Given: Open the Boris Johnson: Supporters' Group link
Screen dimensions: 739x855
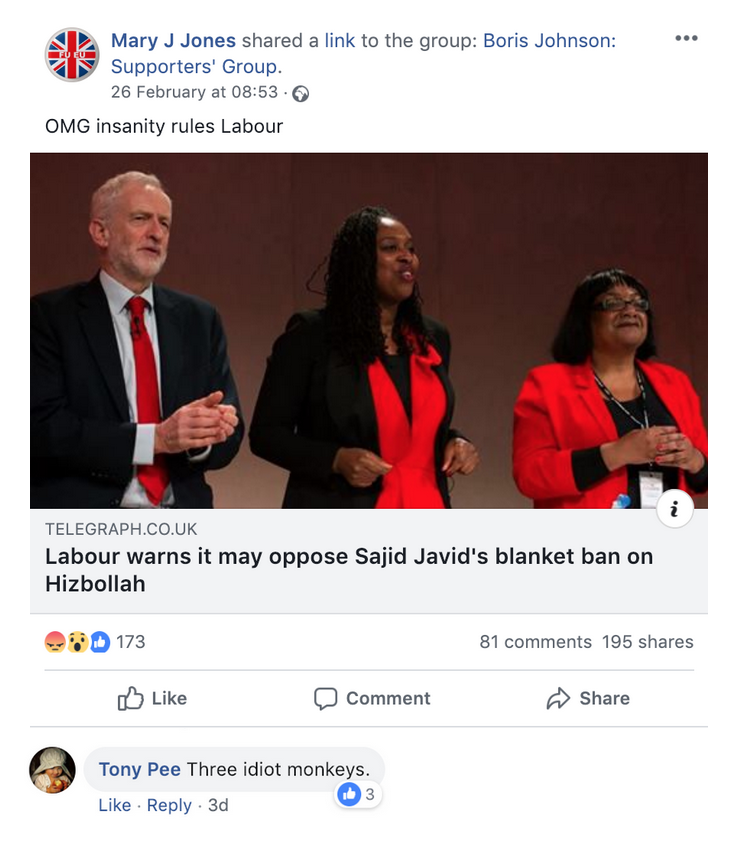Looking at the screenshot, I should click(x=363, y=53).
